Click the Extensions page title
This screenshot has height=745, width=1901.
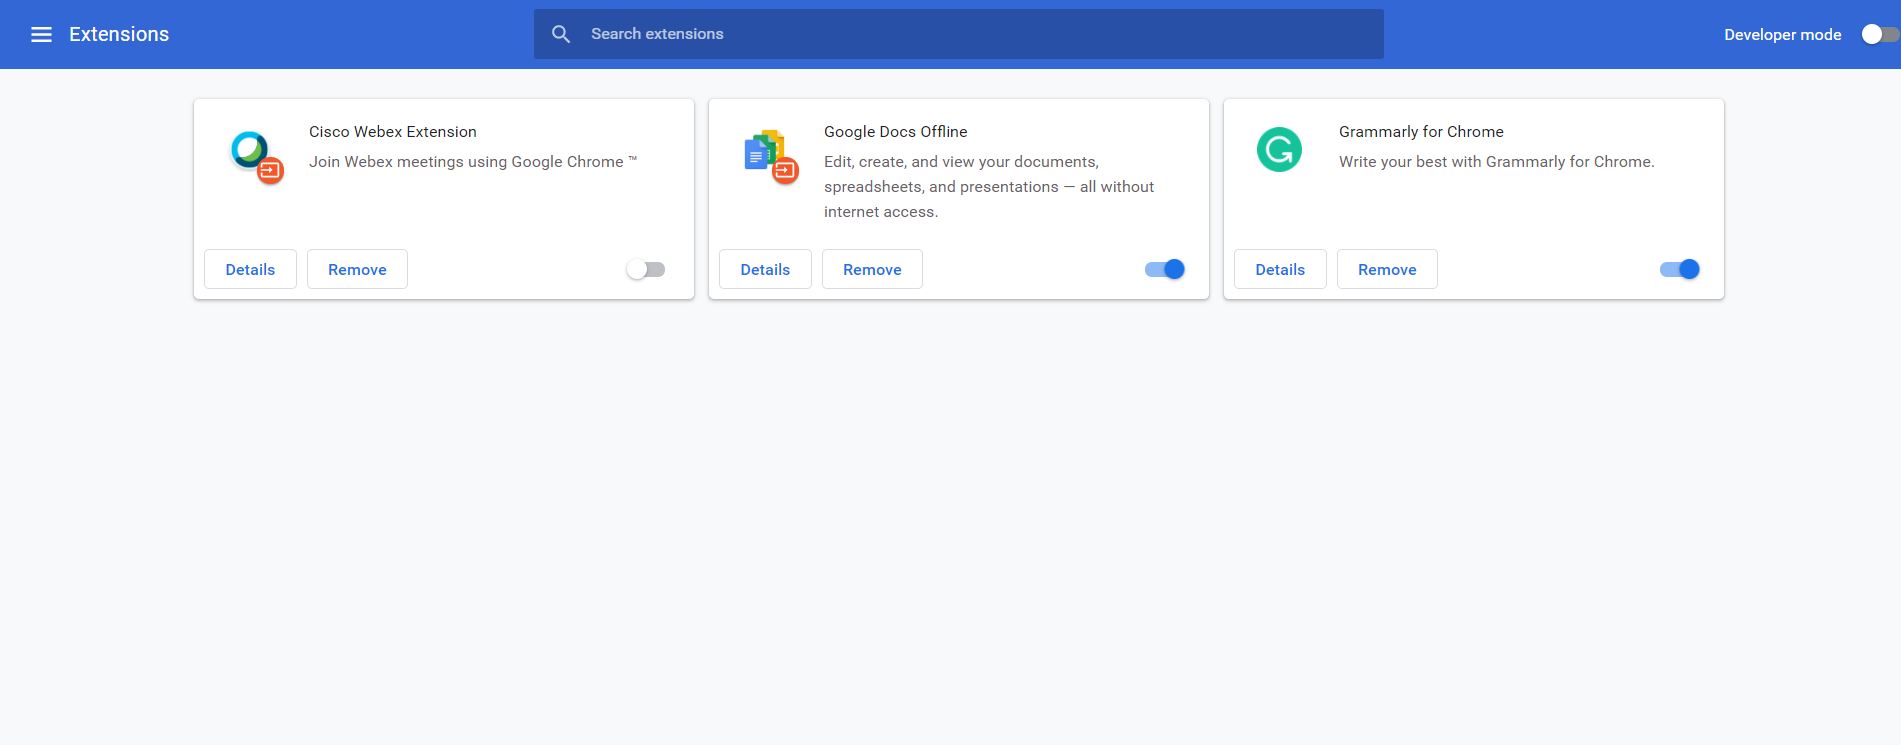[x=119, y=34]
